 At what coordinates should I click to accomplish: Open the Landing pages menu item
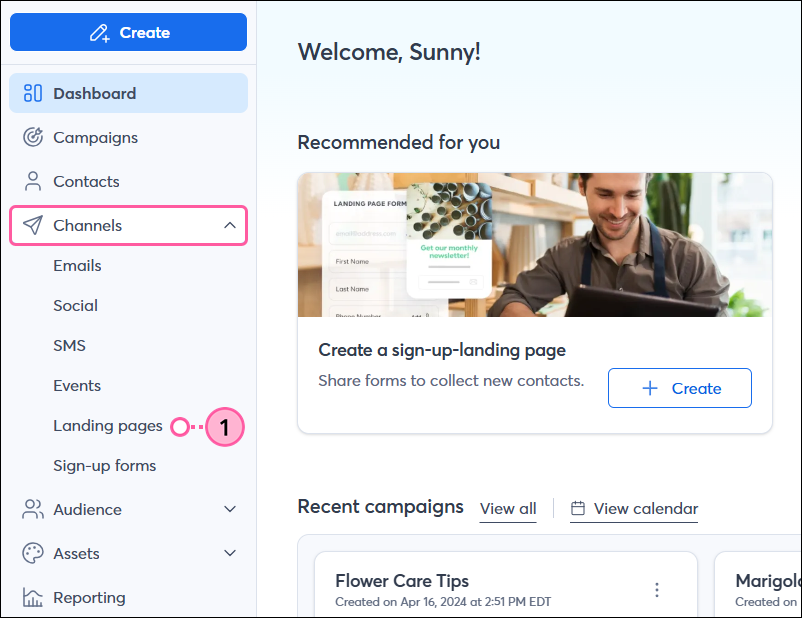(108, 425)
